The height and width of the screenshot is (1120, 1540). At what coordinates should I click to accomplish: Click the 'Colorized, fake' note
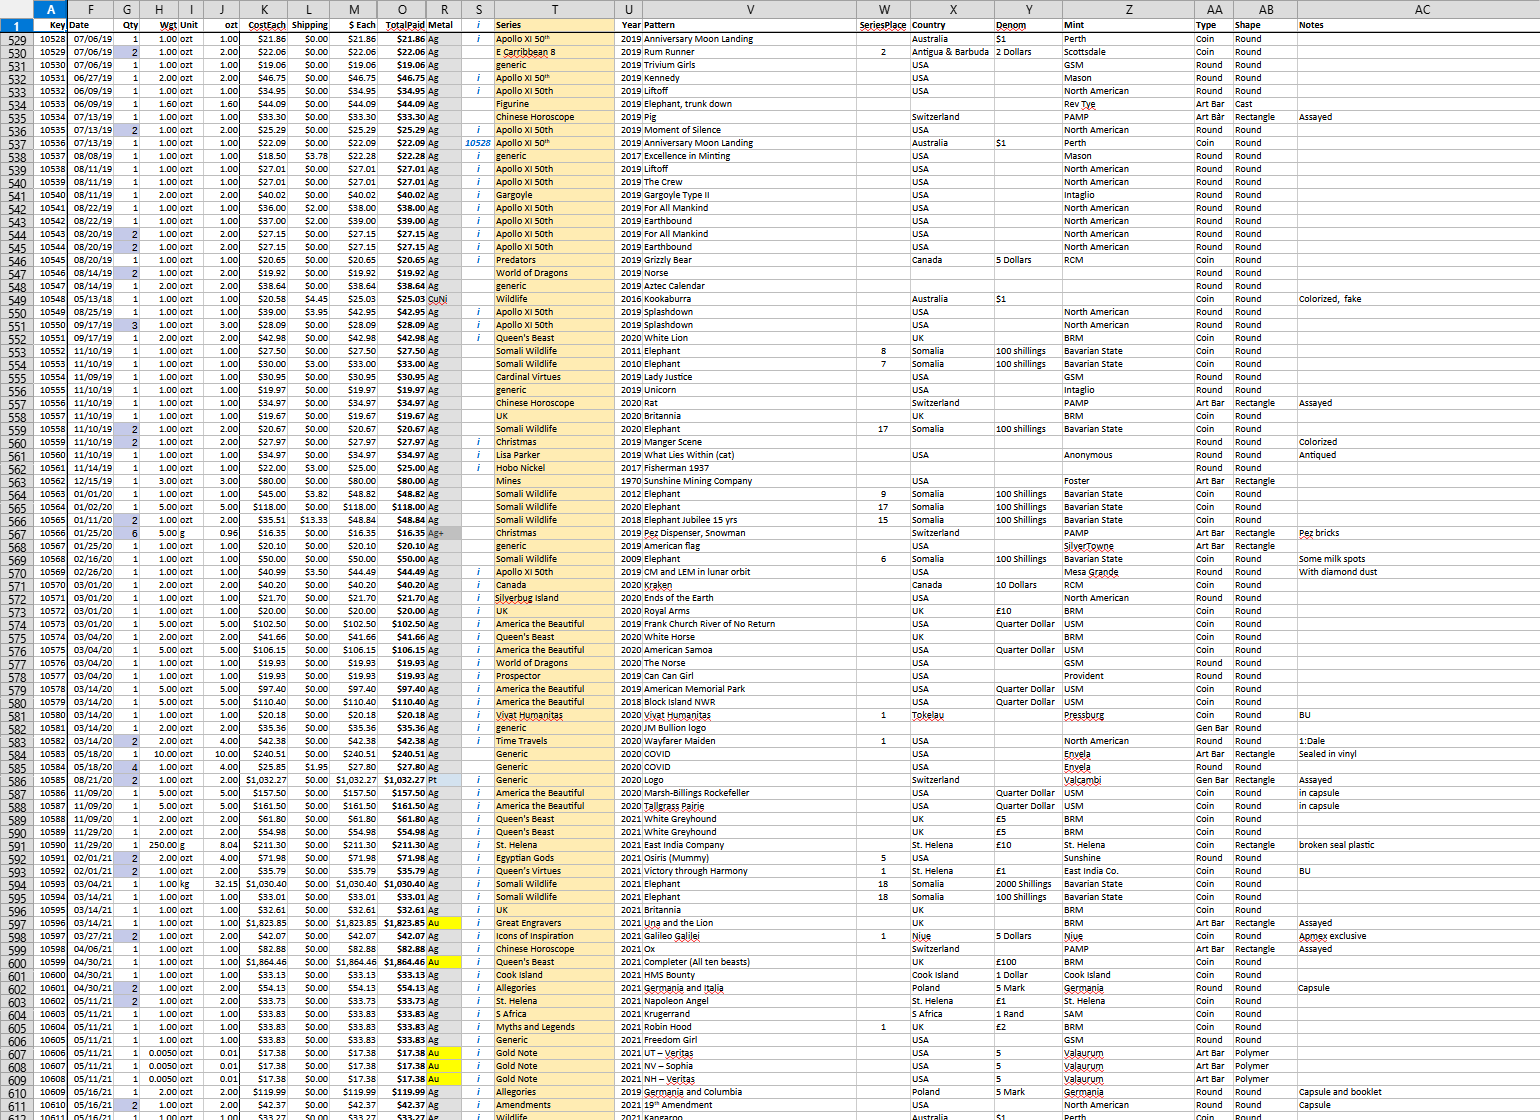1422,299
